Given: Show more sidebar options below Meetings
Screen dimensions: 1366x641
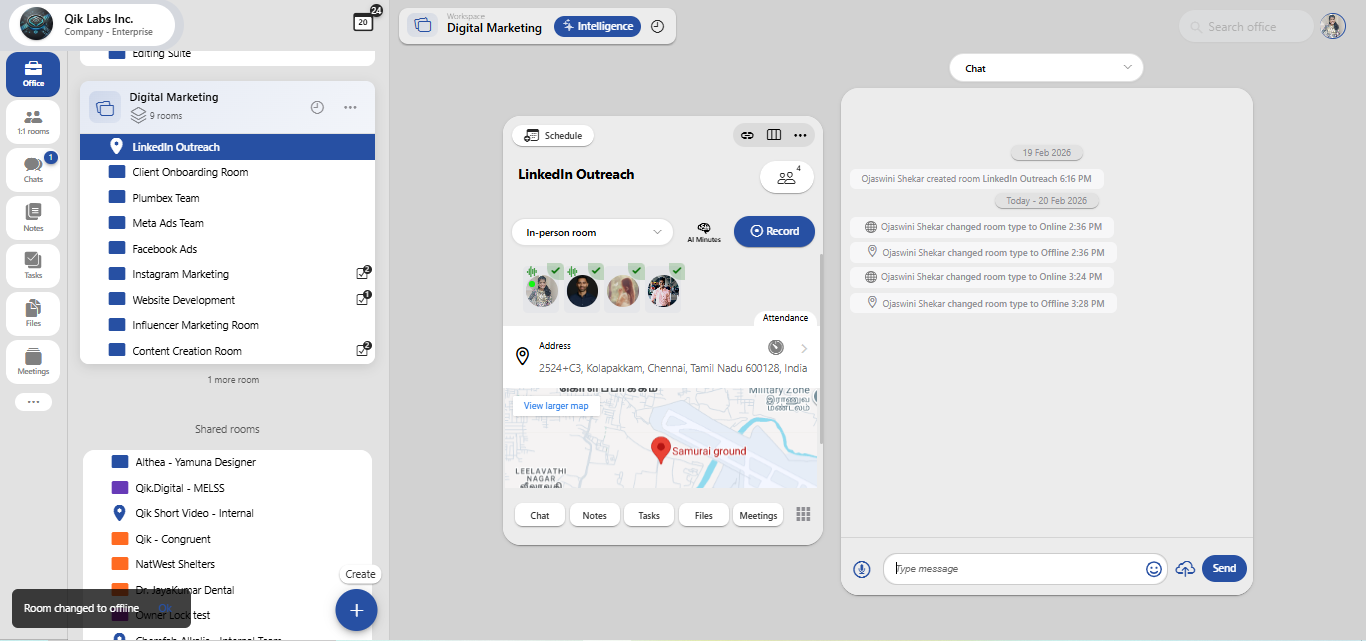Looking at the screenshot, I should tap(33, 402).
